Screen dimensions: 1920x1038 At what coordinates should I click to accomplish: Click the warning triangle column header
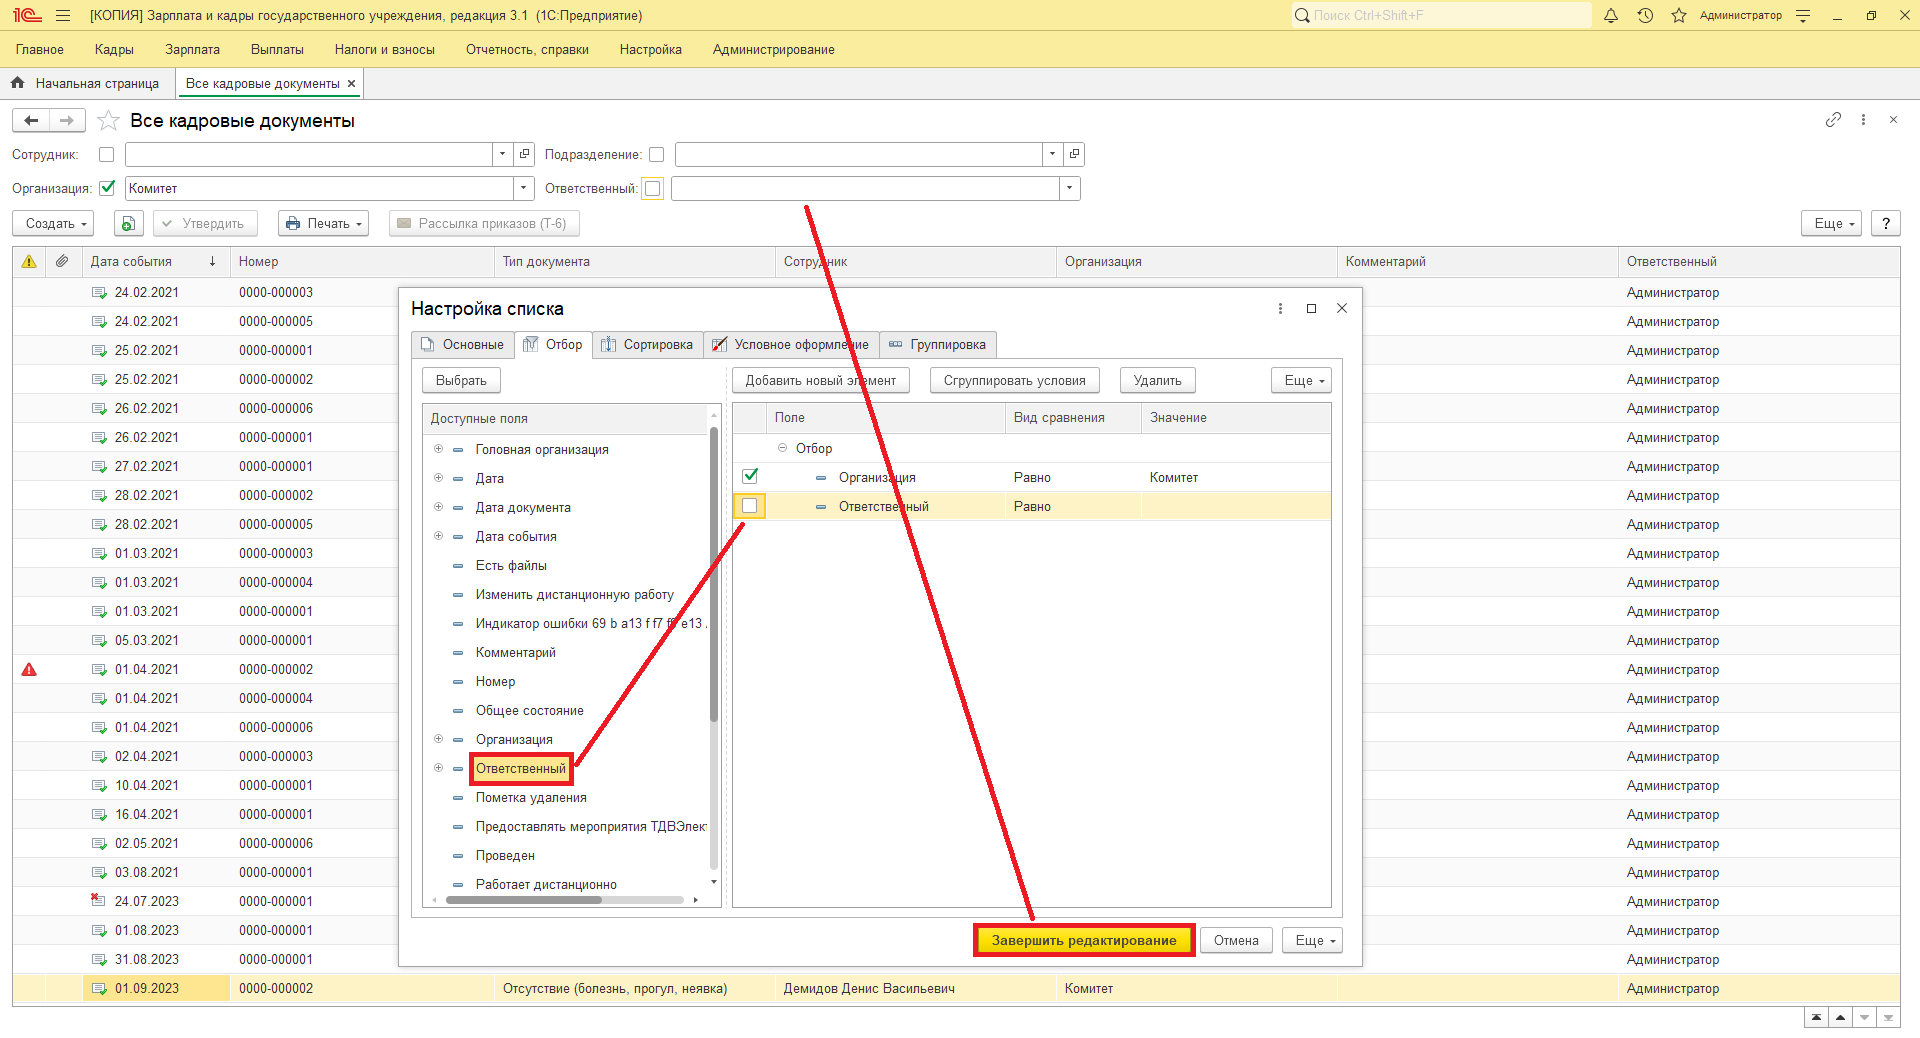[29, 262]
